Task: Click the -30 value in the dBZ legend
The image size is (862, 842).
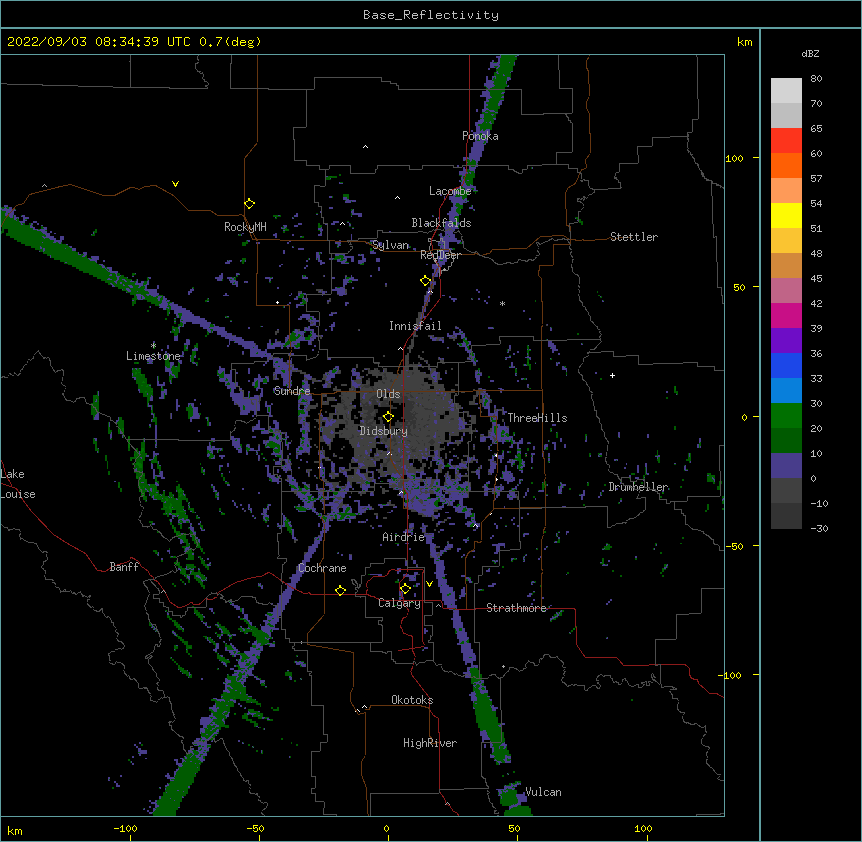Action: [819, 529]
